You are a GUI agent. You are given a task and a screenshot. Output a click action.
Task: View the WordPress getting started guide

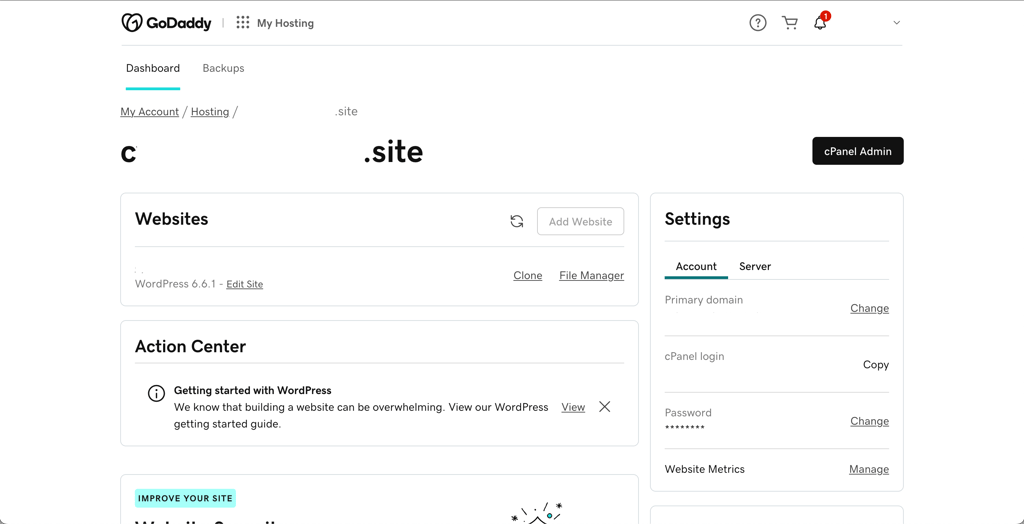click(x=573, y=407)
